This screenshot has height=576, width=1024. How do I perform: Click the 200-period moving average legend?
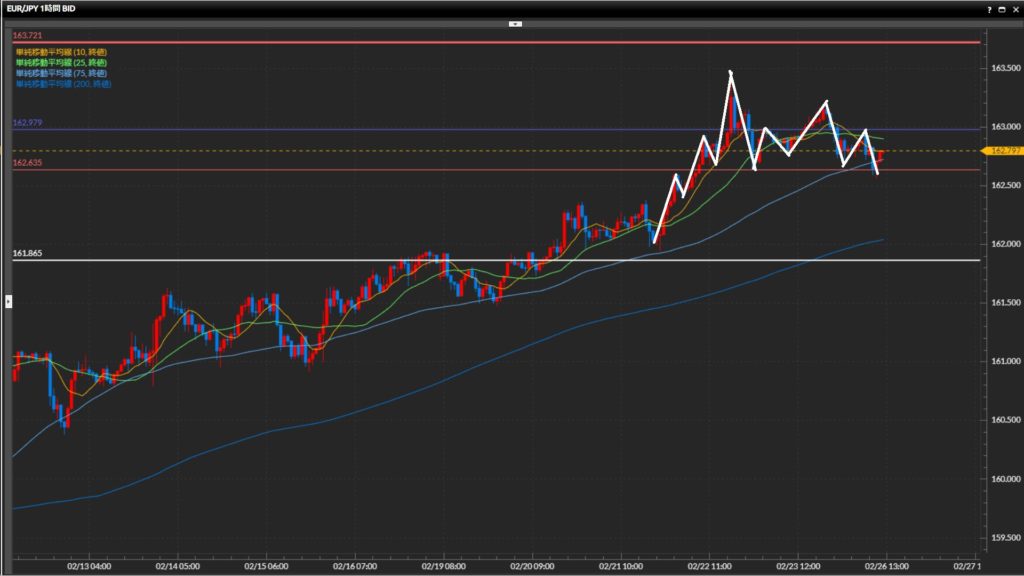click(x=62, y=84)
